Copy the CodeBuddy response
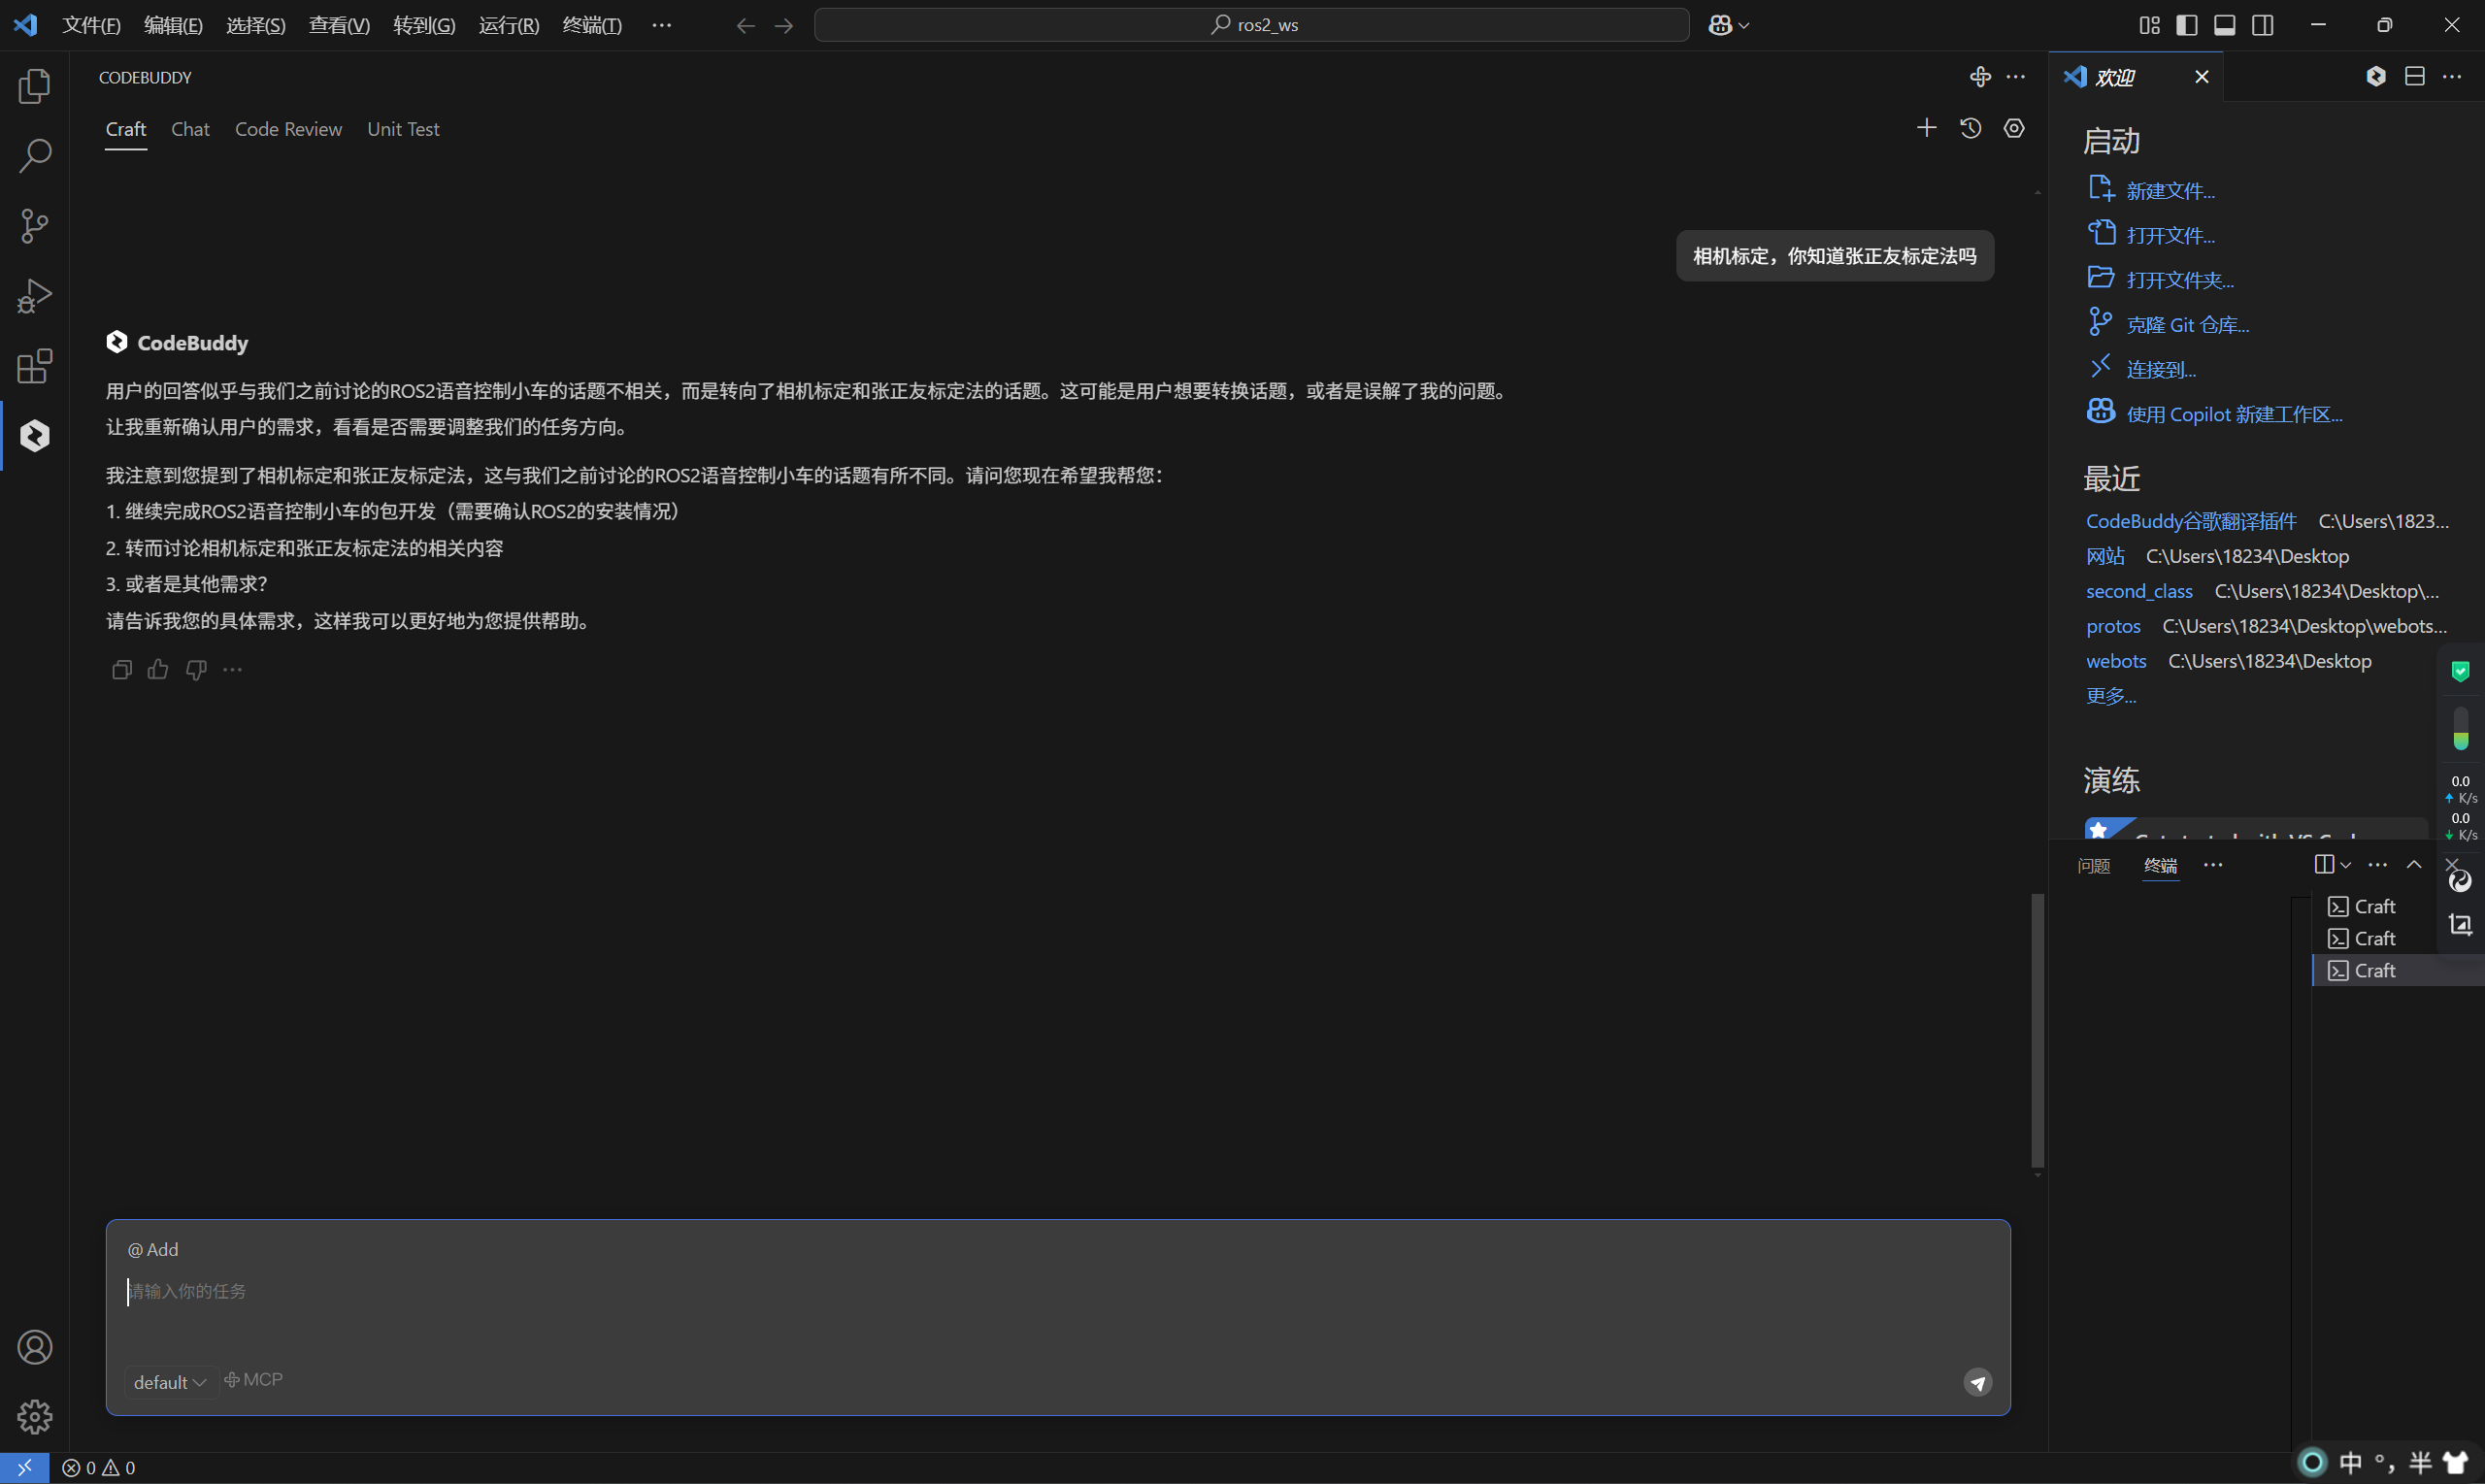Screen dimensions: 2485x1484 coord(122,670)
